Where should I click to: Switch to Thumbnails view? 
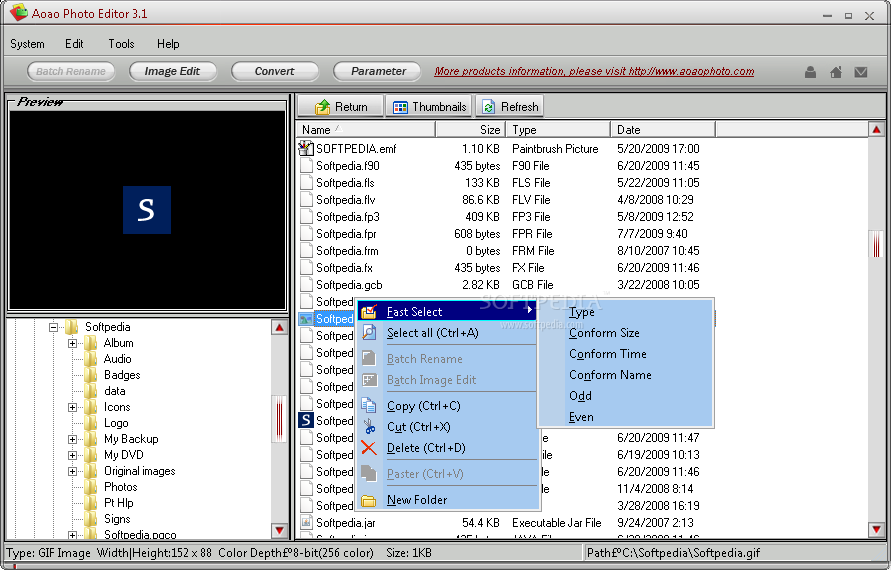click(429, 106)
